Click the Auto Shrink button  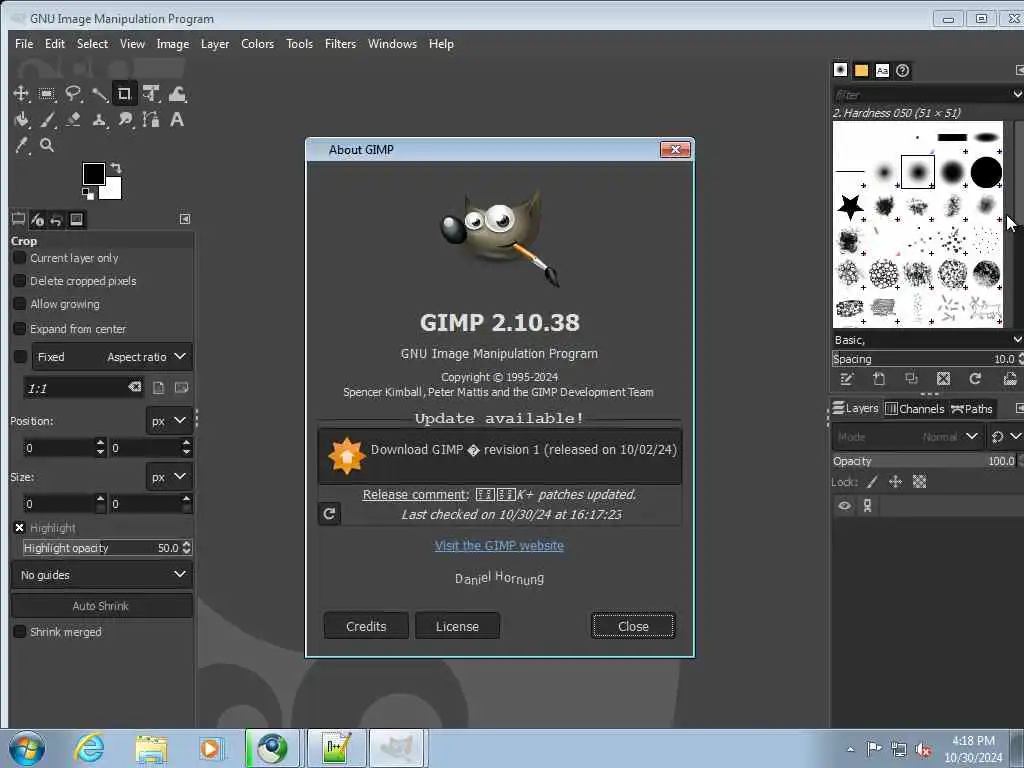click(x=102, y=605)
